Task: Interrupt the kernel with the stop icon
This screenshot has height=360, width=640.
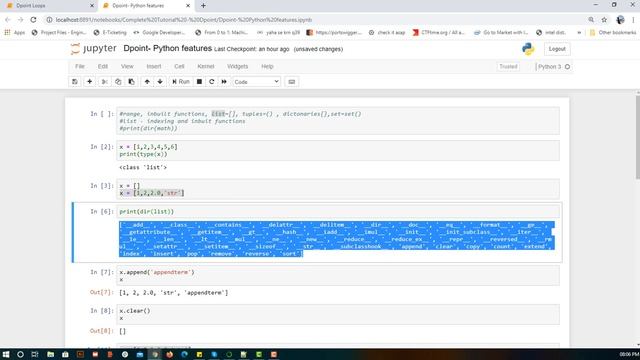Action: 199,82
